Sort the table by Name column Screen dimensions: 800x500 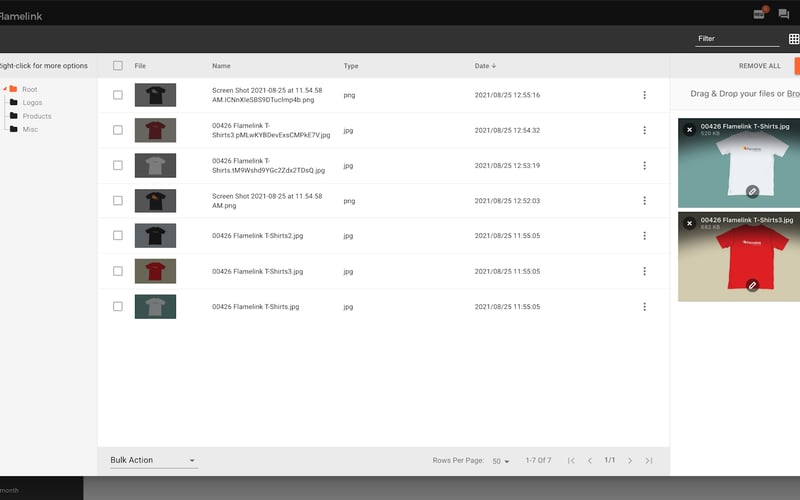click(221, 66)
